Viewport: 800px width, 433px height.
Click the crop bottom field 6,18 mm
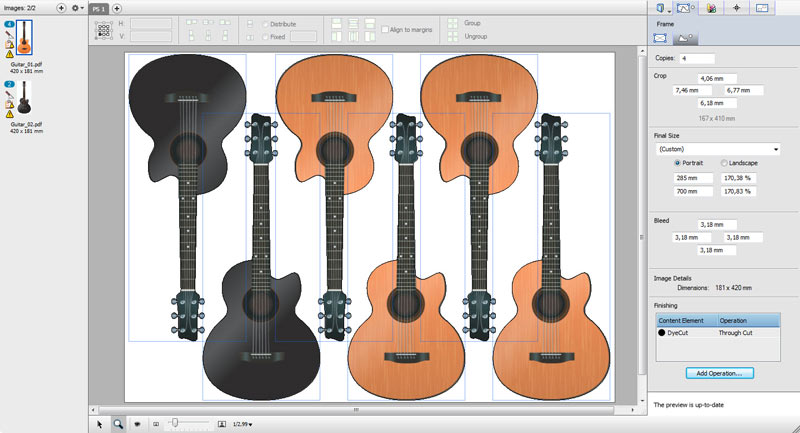coord(717,103)
